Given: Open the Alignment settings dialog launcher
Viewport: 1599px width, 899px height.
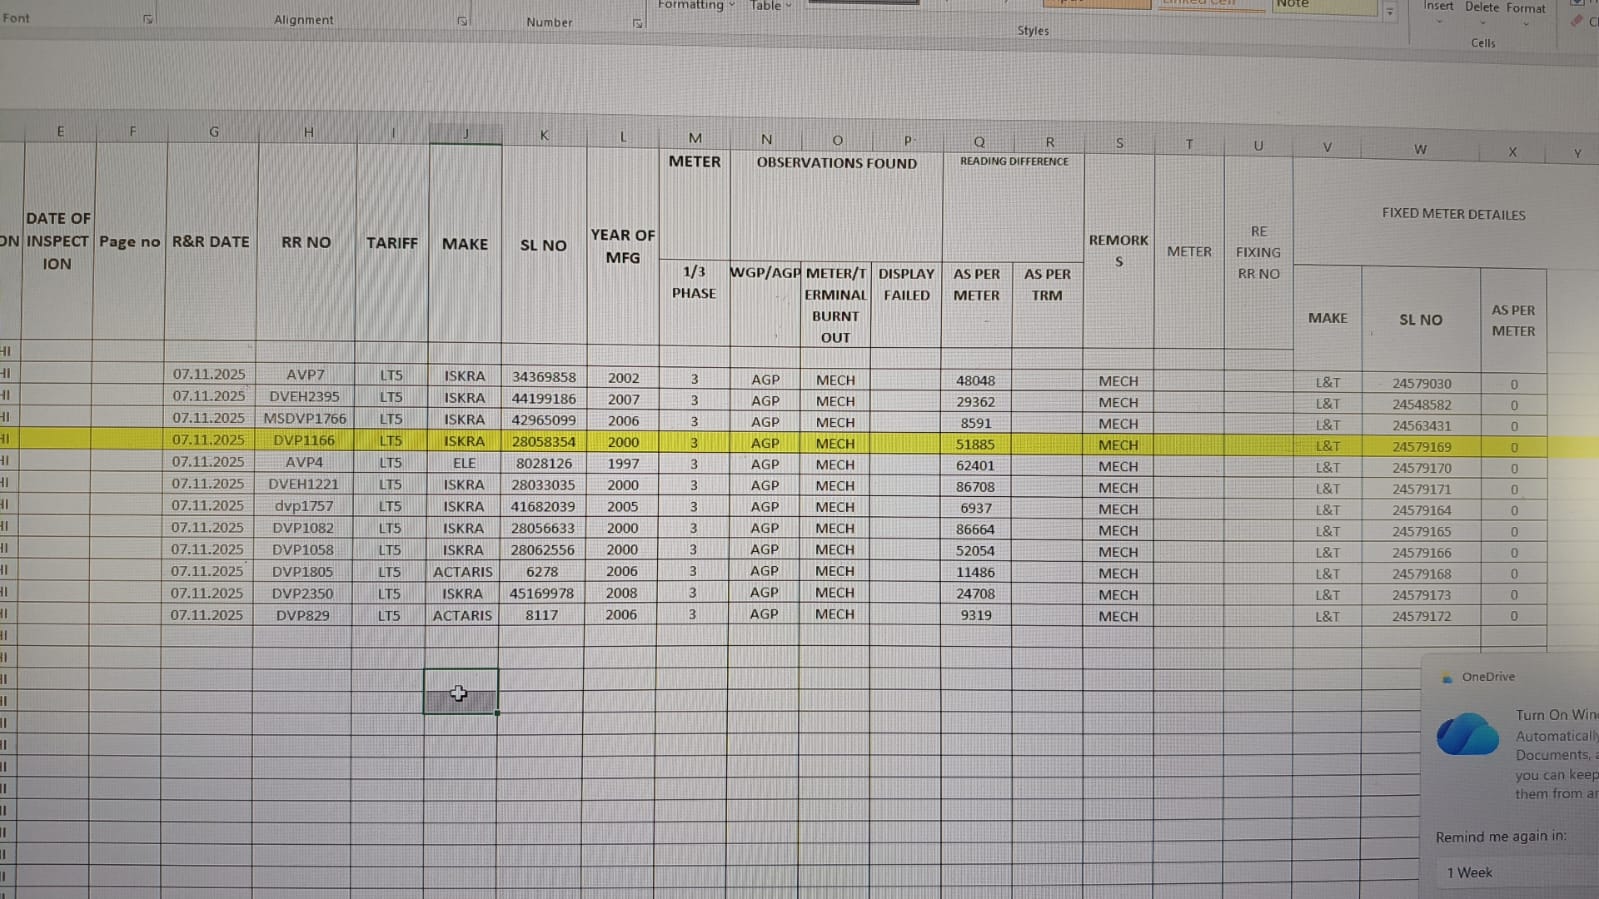Looking at the screenshot, I should tap(462, 21).
